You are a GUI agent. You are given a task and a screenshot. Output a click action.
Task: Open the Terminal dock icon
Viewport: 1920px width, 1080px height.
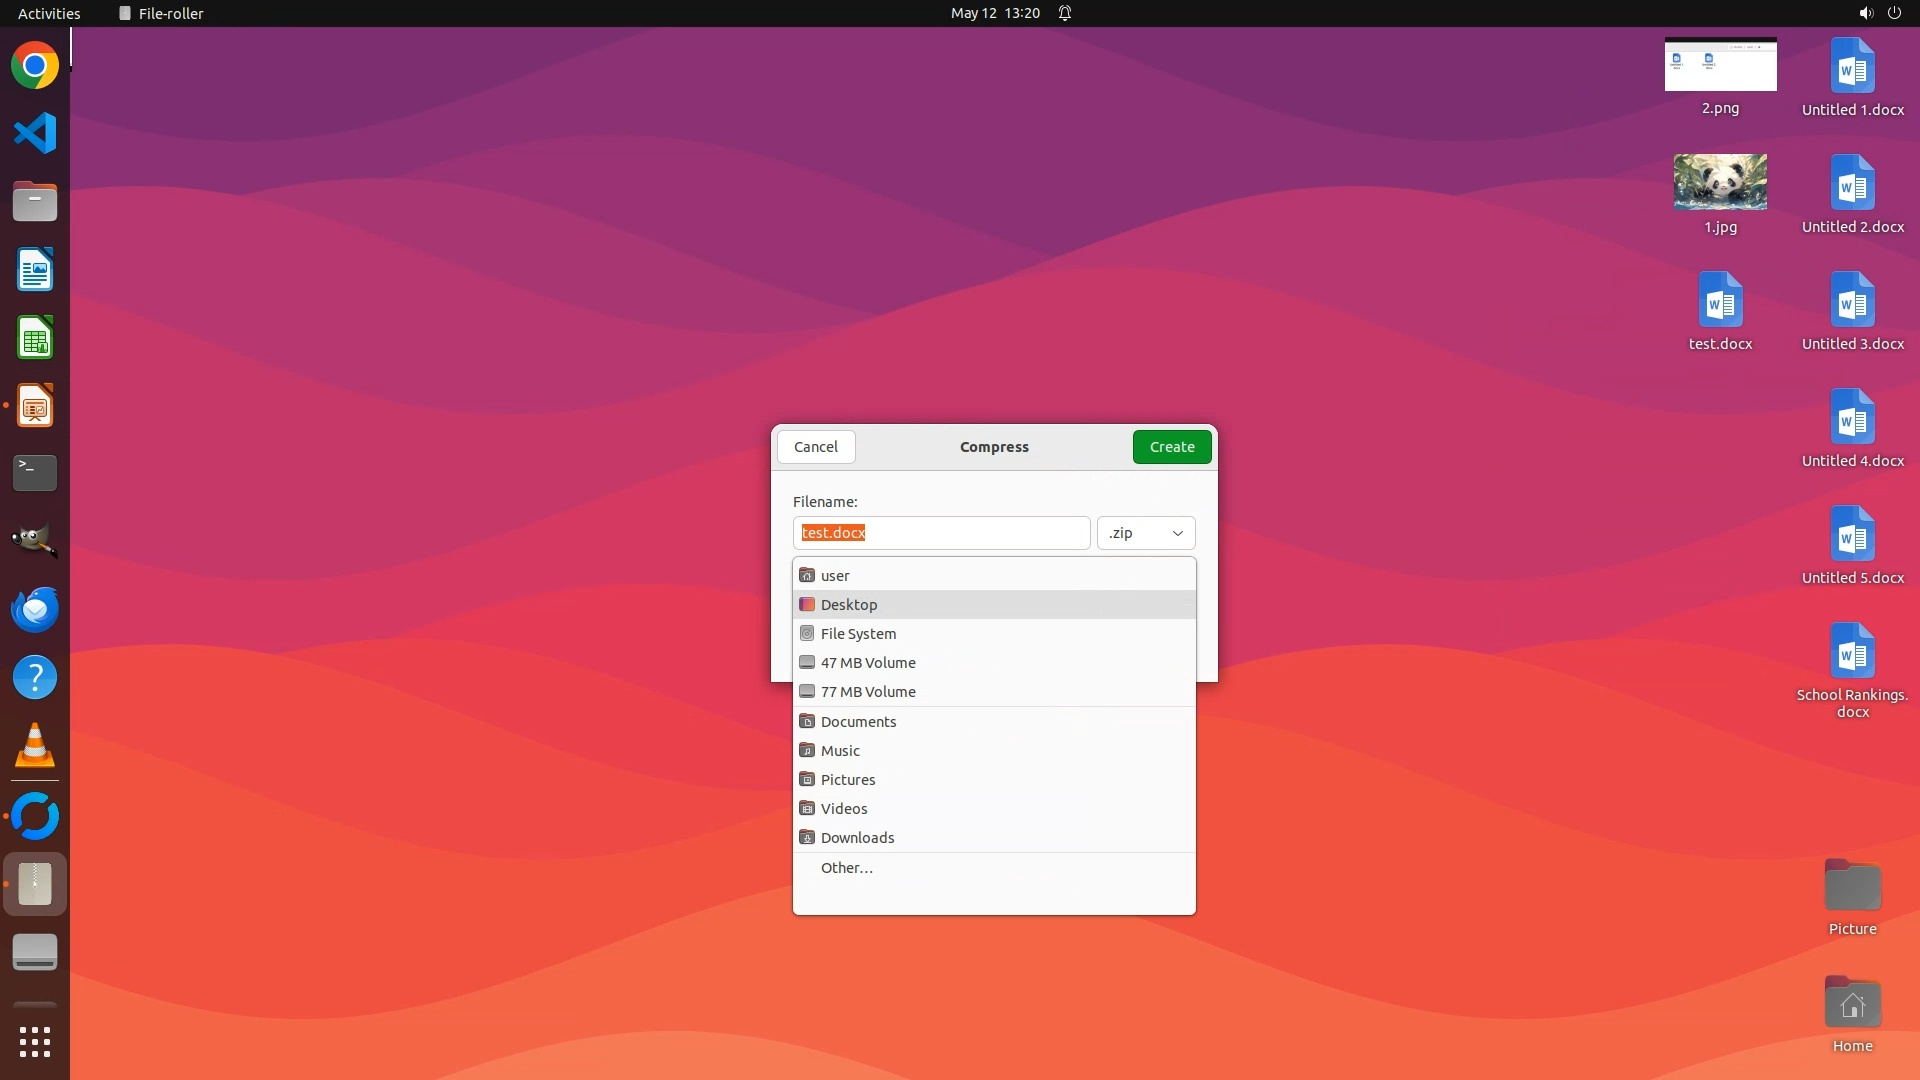coord(35,473)
